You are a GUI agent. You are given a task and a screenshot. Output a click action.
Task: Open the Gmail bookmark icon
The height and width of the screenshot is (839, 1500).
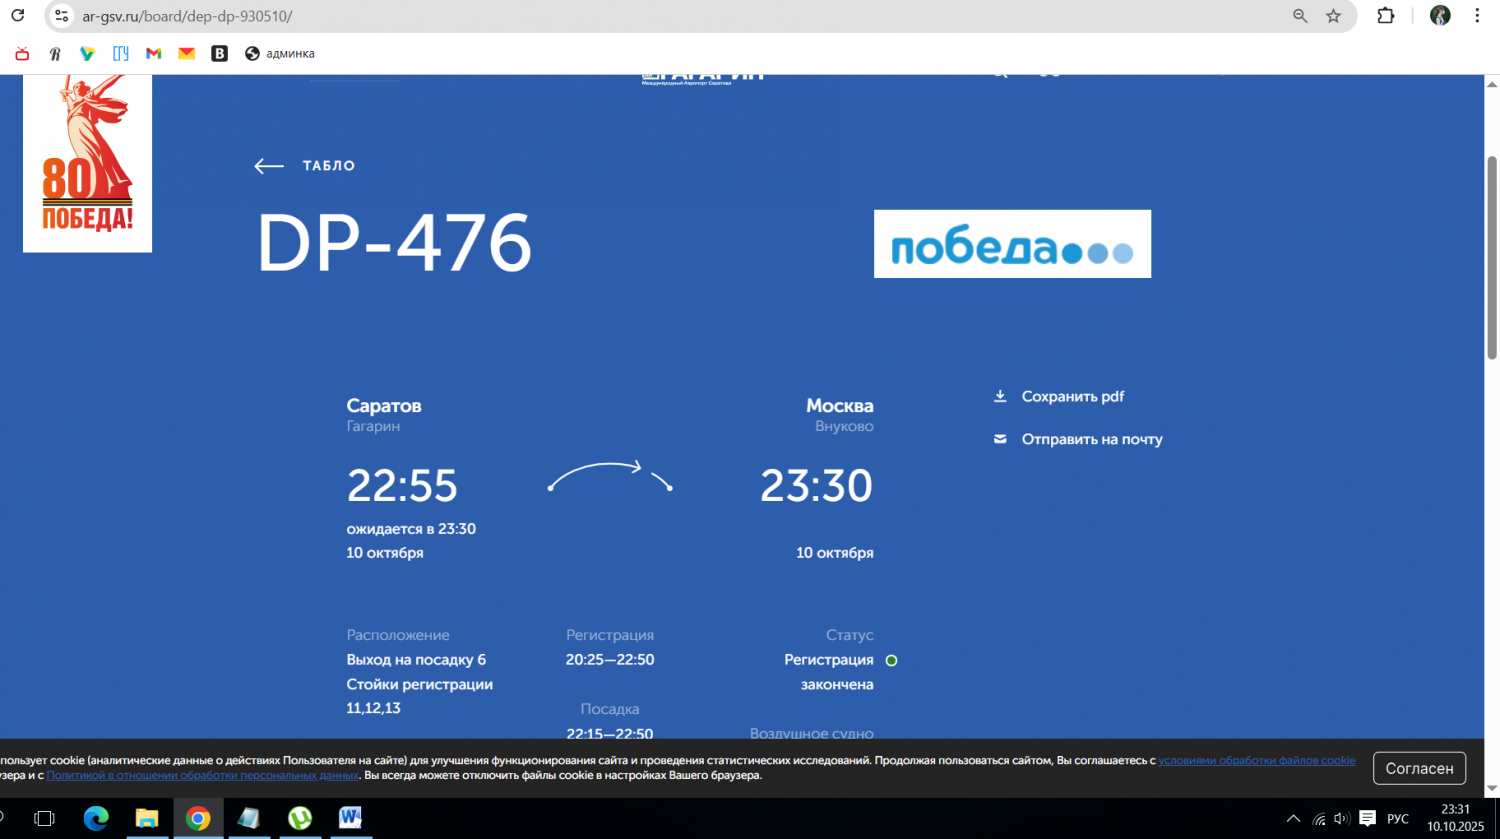[153, 54]
